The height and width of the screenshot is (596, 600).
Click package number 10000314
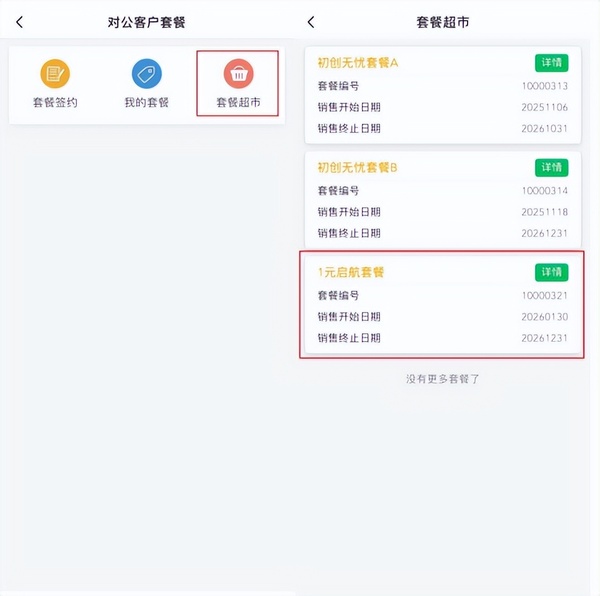[544, 190]
